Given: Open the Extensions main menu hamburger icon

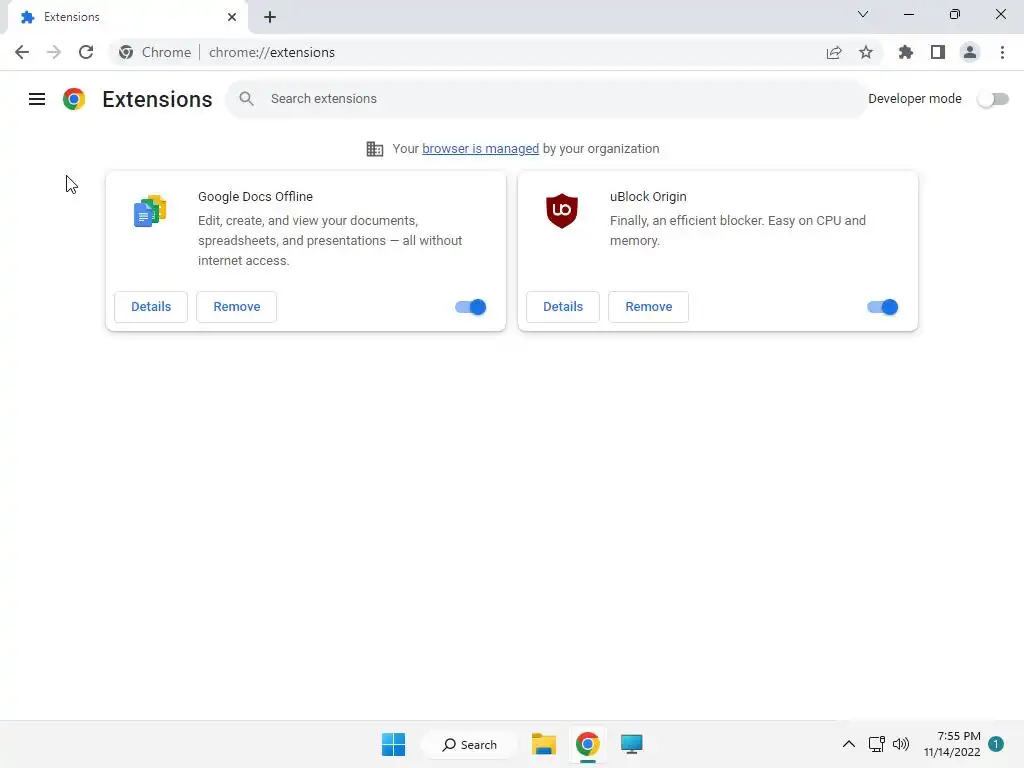Looking at the screenshot, I should click(x=37, y=99).
